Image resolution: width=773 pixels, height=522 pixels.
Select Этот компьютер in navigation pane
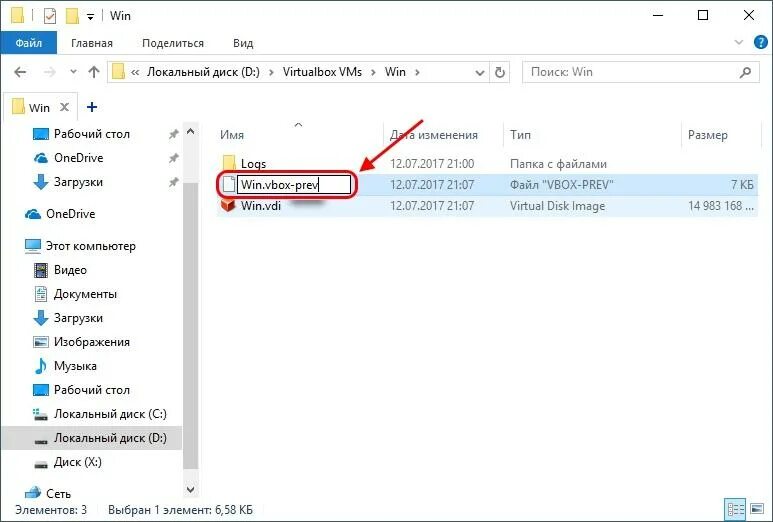80,246
